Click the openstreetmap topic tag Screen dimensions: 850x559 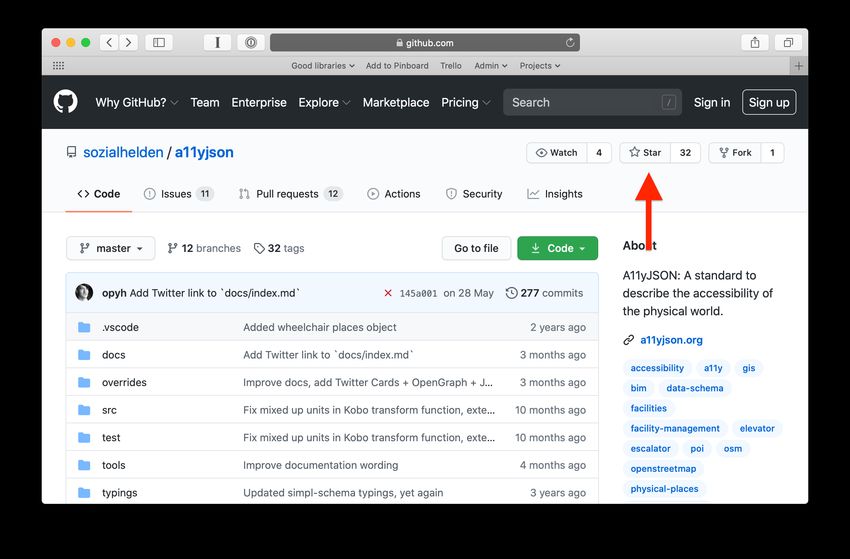pos(663,468)
